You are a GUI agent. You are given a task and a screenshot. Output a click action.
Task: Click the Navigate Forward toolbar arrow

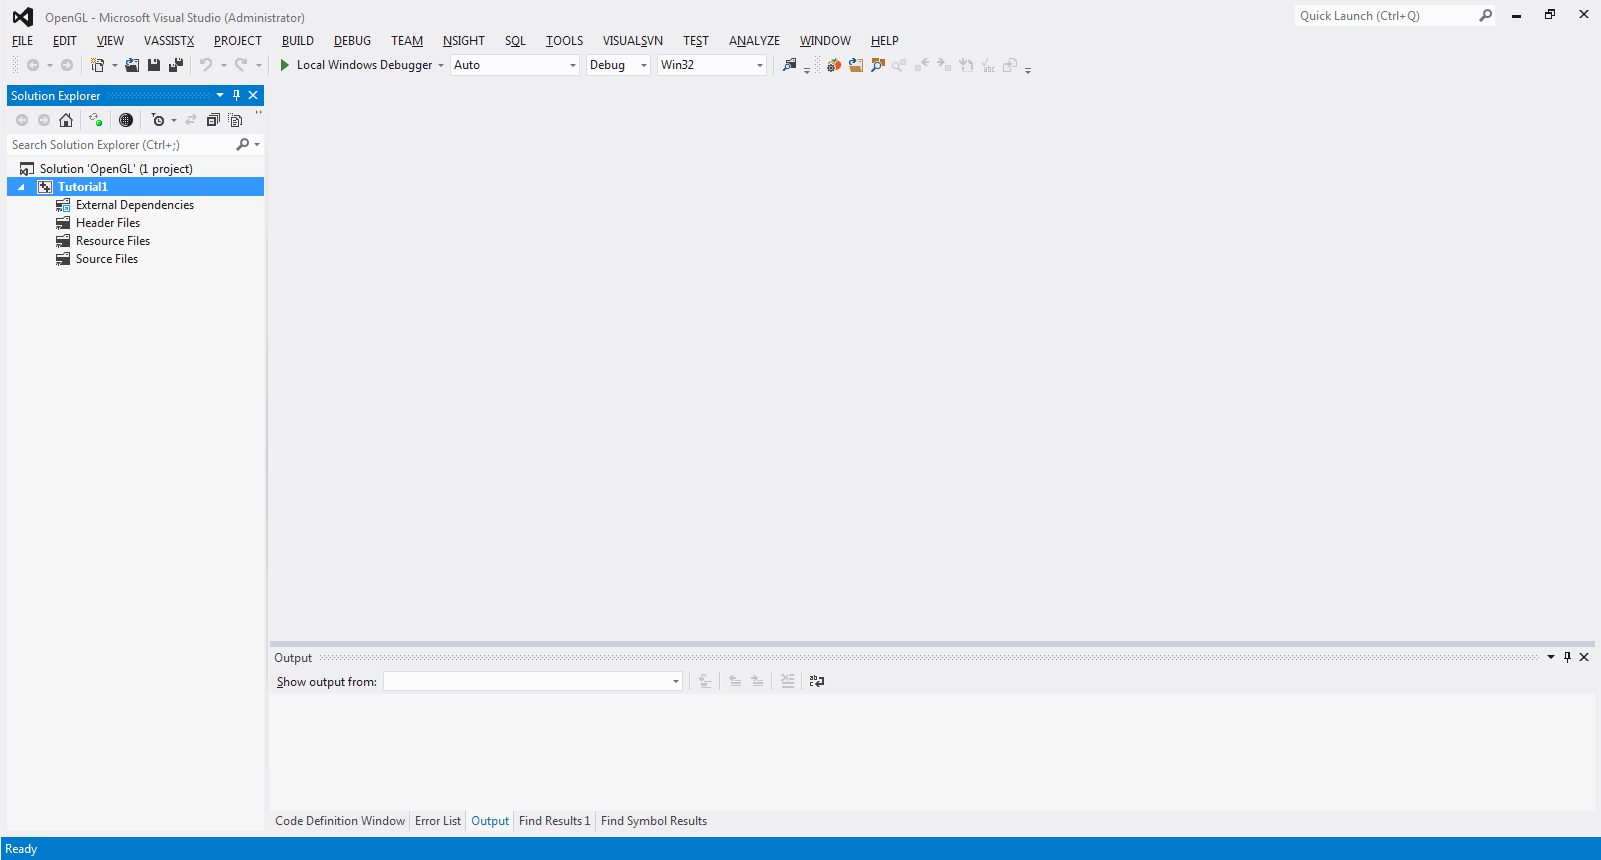click(67, 65)
